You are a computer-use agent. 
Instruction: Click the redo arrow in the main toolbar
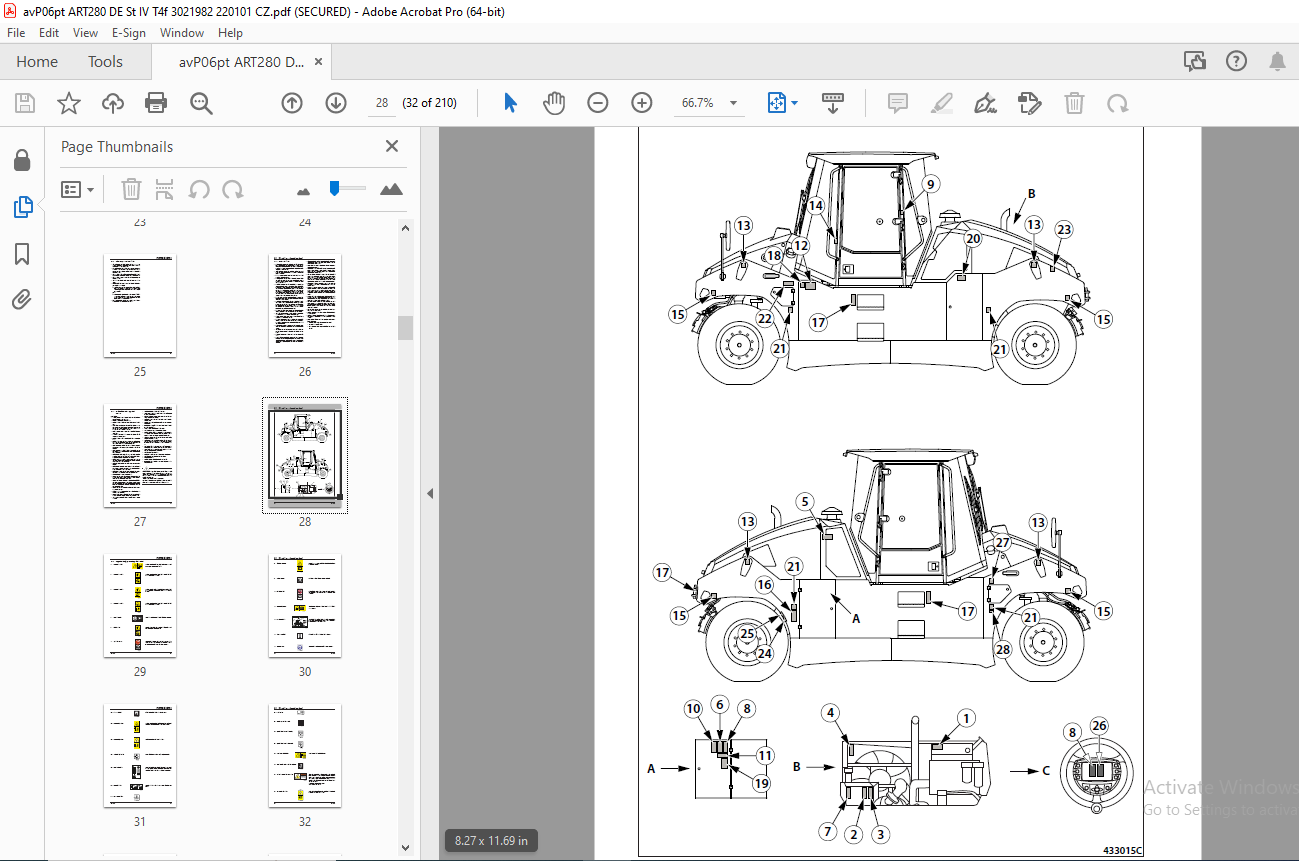(1118, 103)
